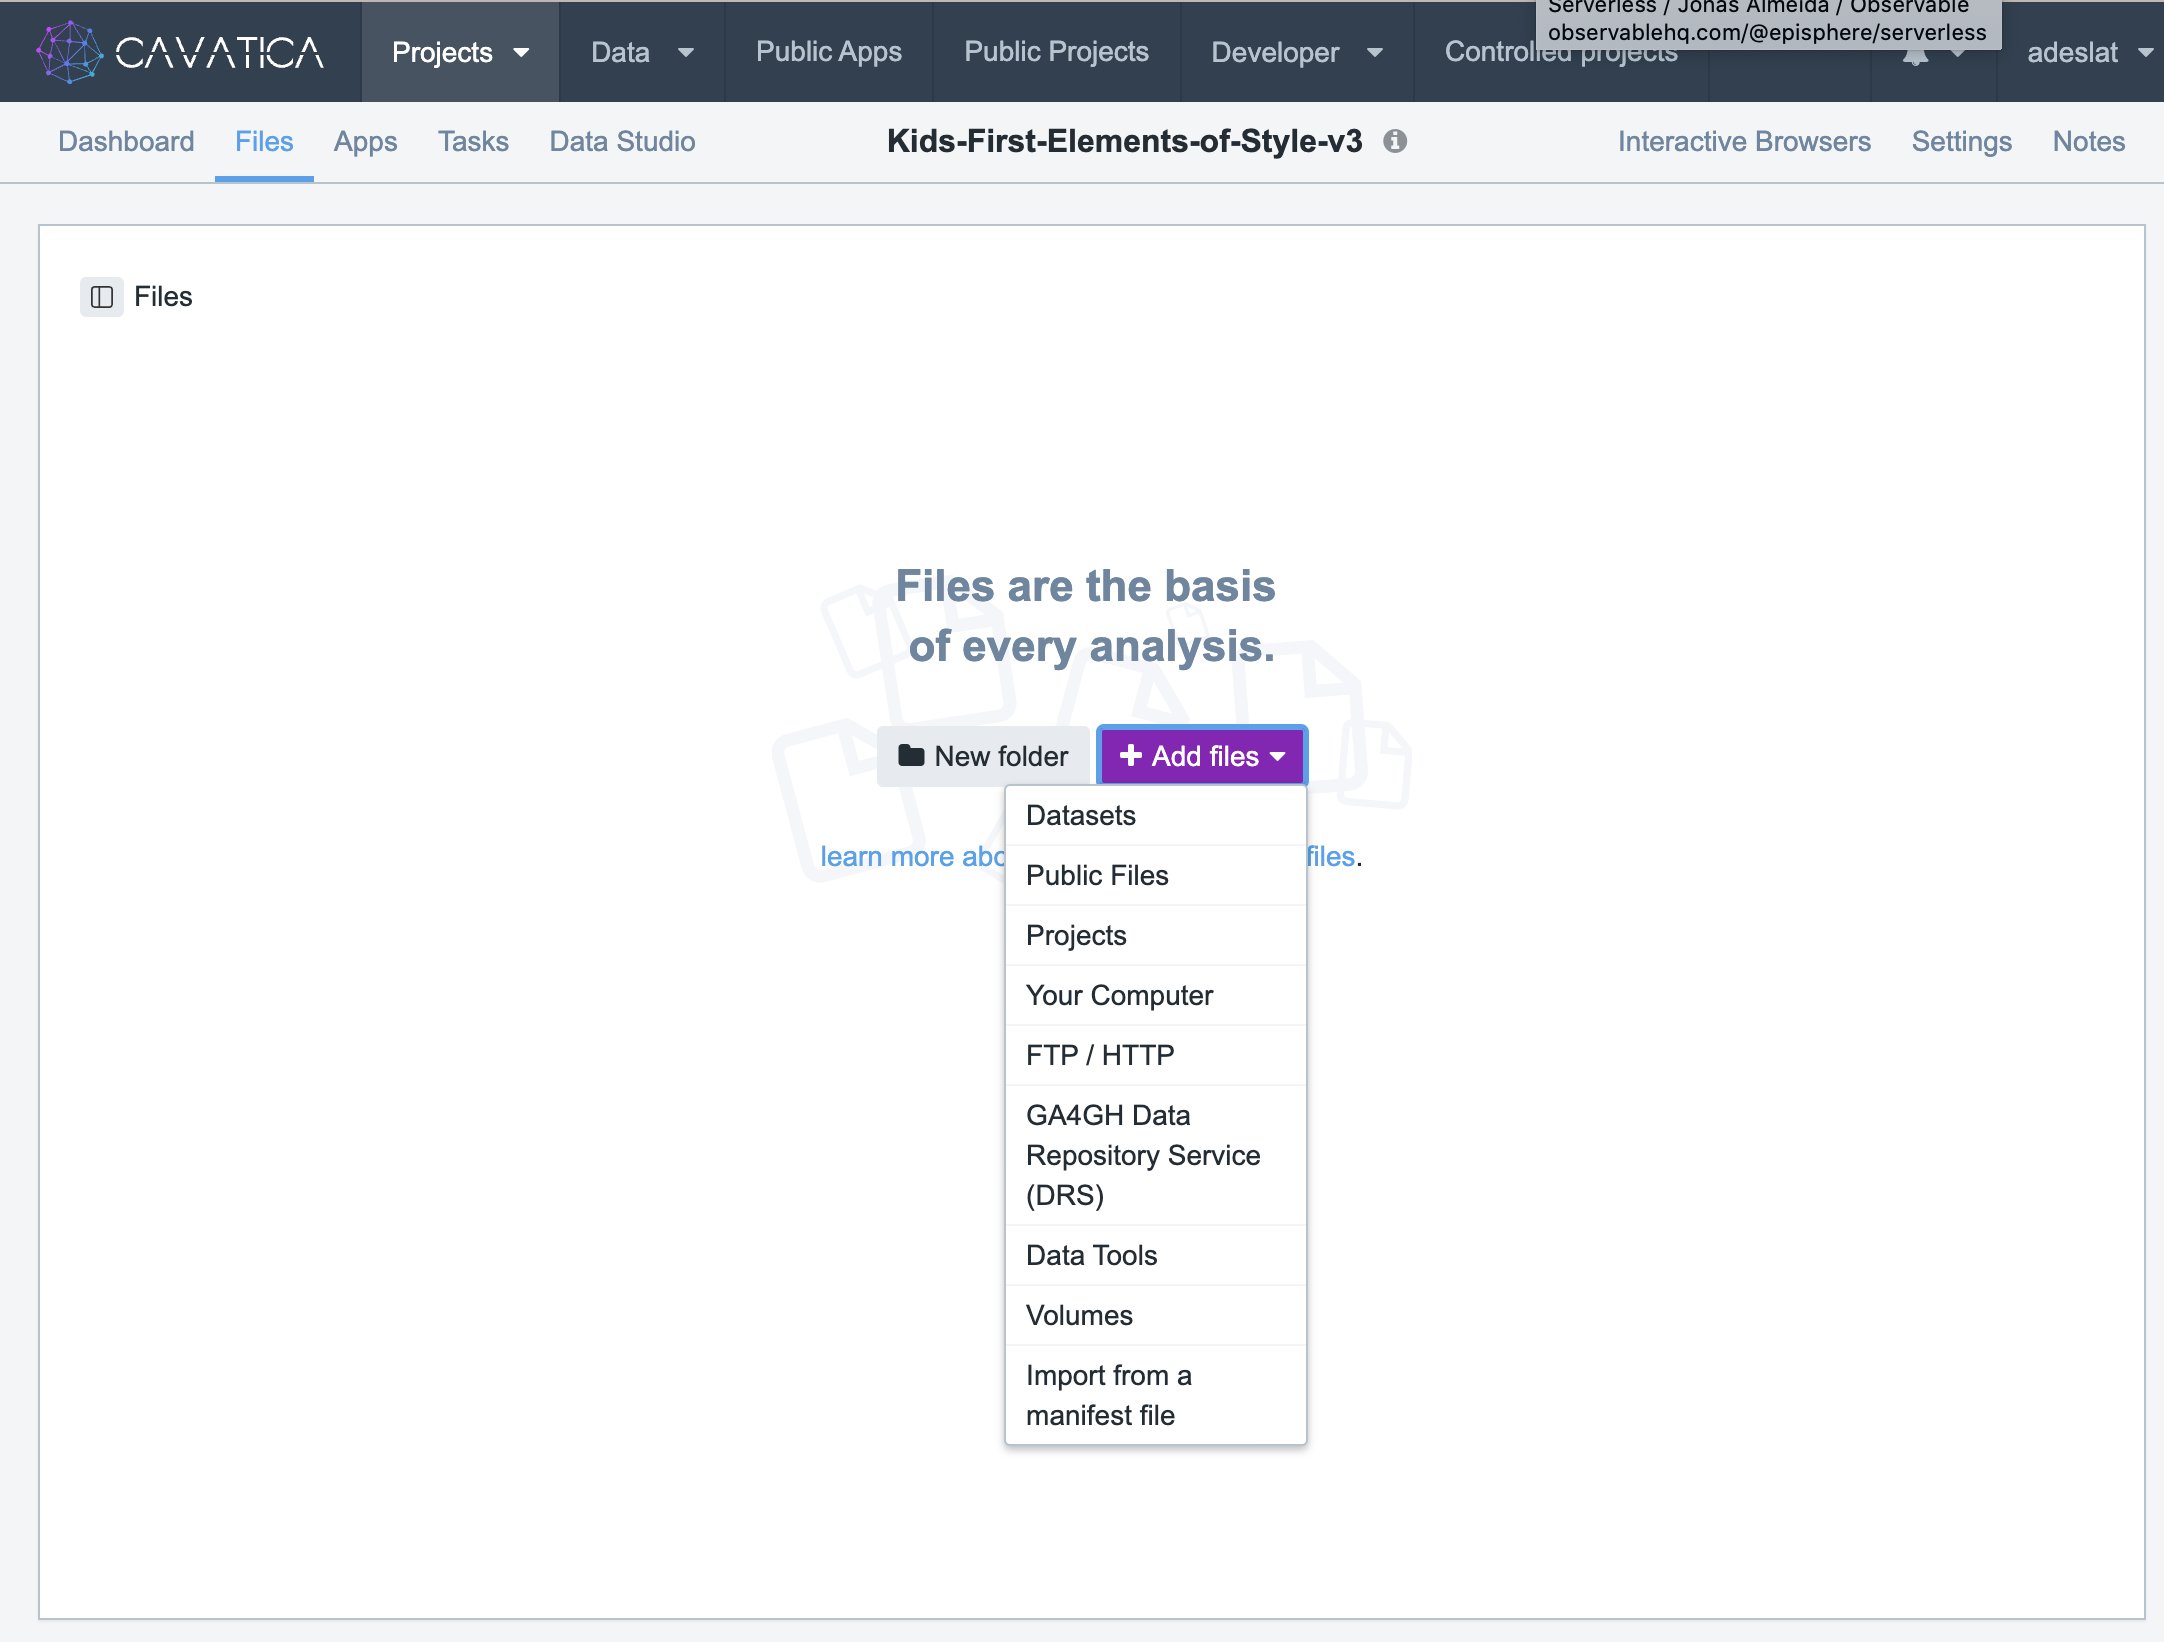
Task: Open Public Apps in top navigation
Action: 828,52
